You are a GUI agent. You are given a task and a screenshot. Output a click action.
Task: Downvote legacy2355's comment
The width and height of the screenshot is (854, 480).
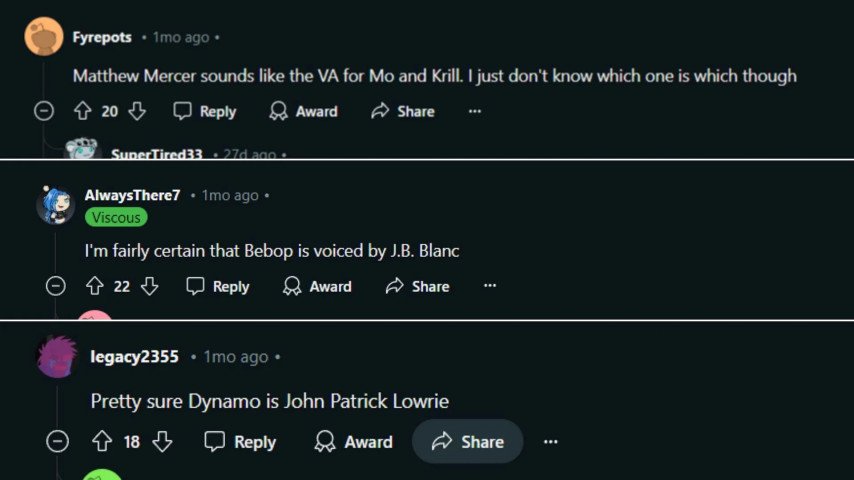pyautogui.click(x=161, y=441)
